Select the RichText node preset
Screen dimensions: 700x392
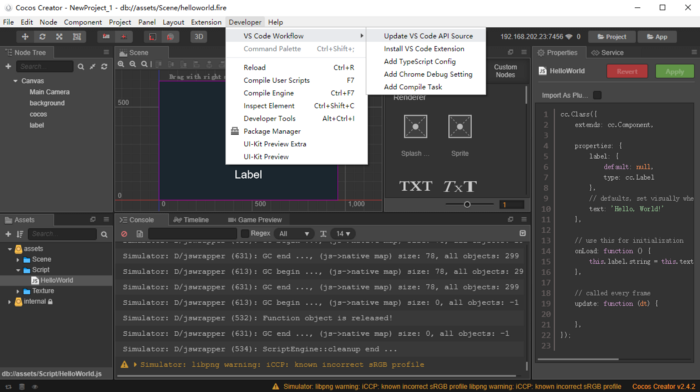[x=460, y=186]
